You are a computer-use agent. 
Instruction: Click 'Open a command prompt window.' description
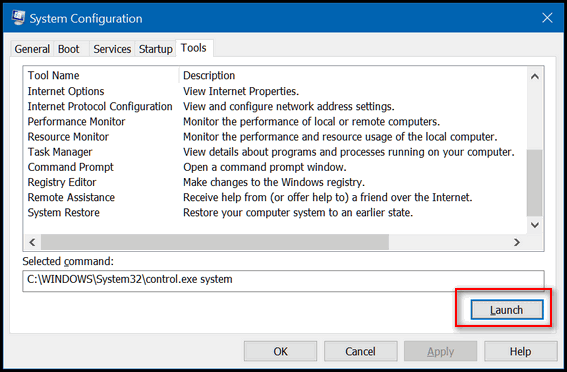265,167
